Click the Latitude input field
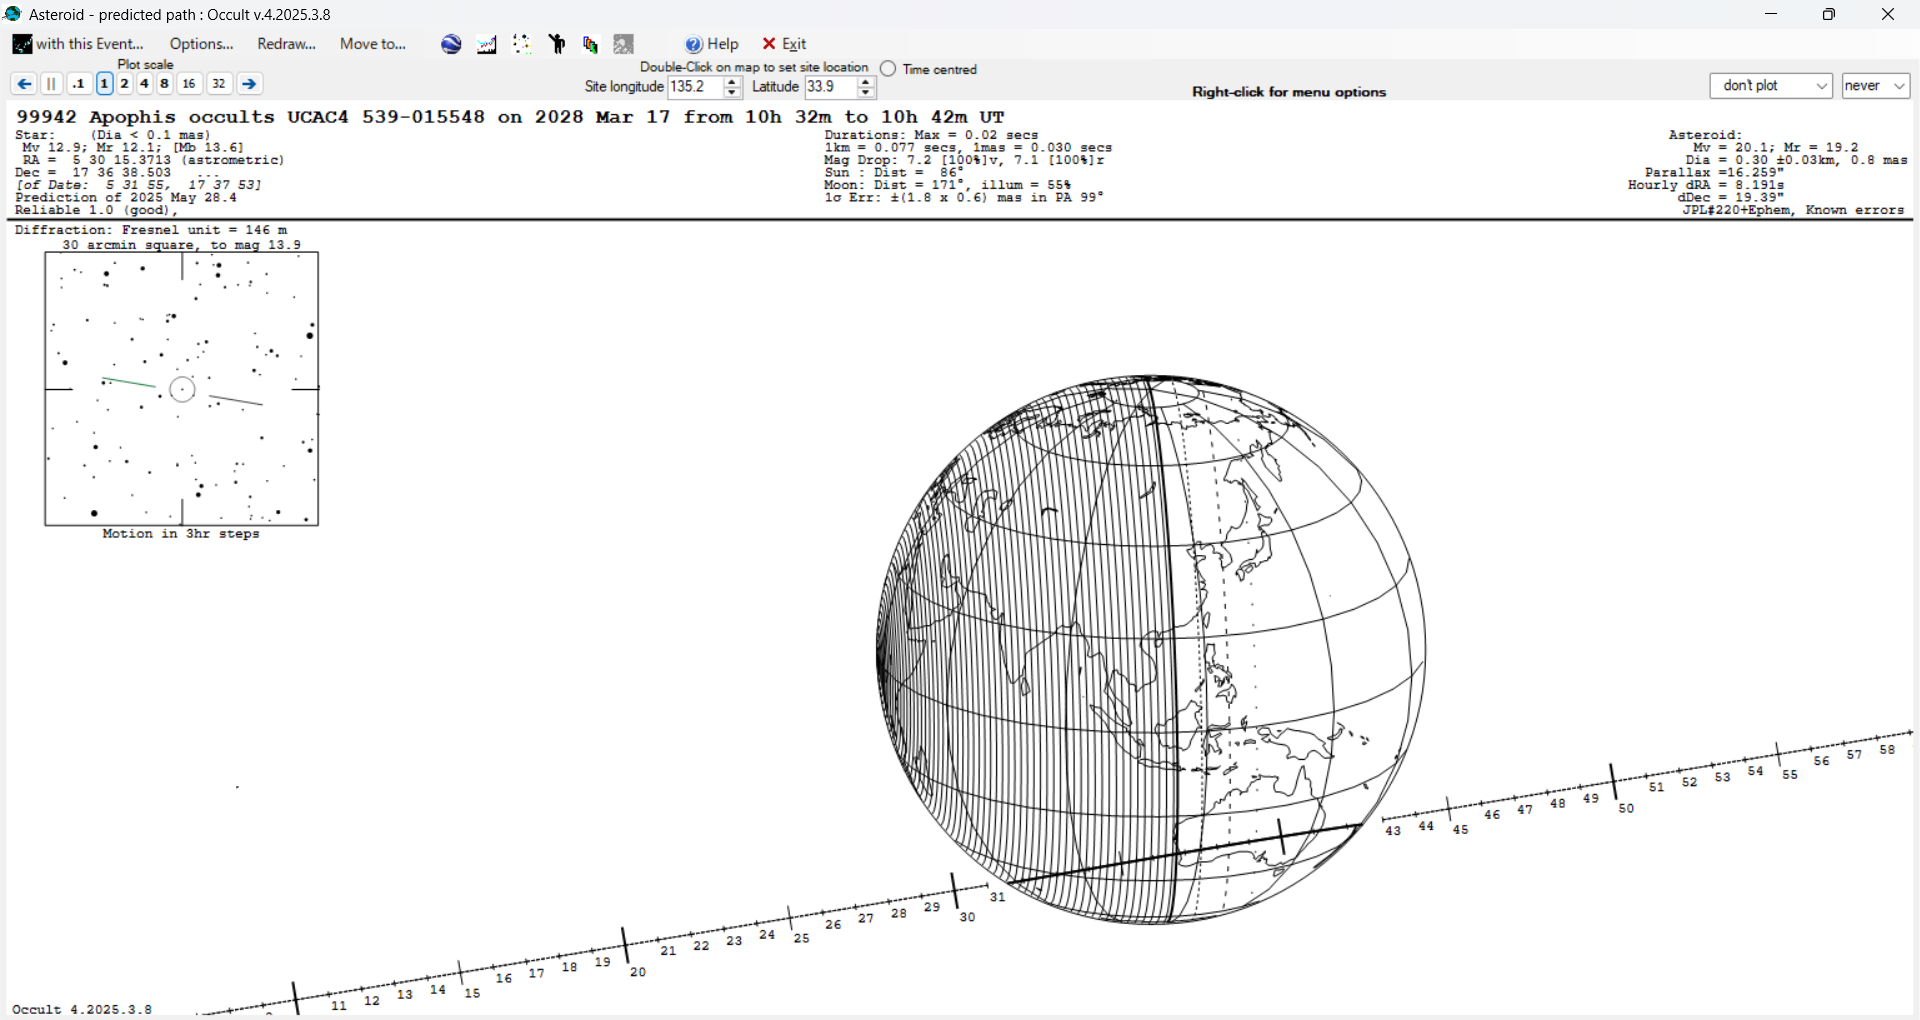Screen dimensions: 1920x1020 point(831,87)
